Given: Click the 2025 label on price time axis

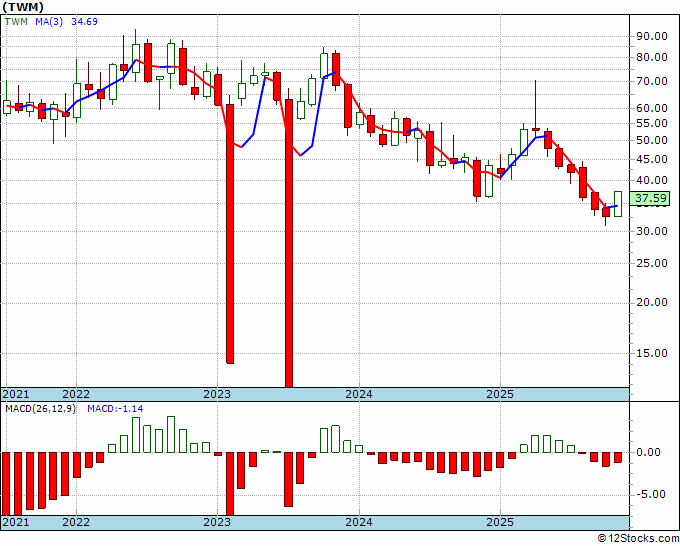Looking at the screenshot, I should point(500,394).
